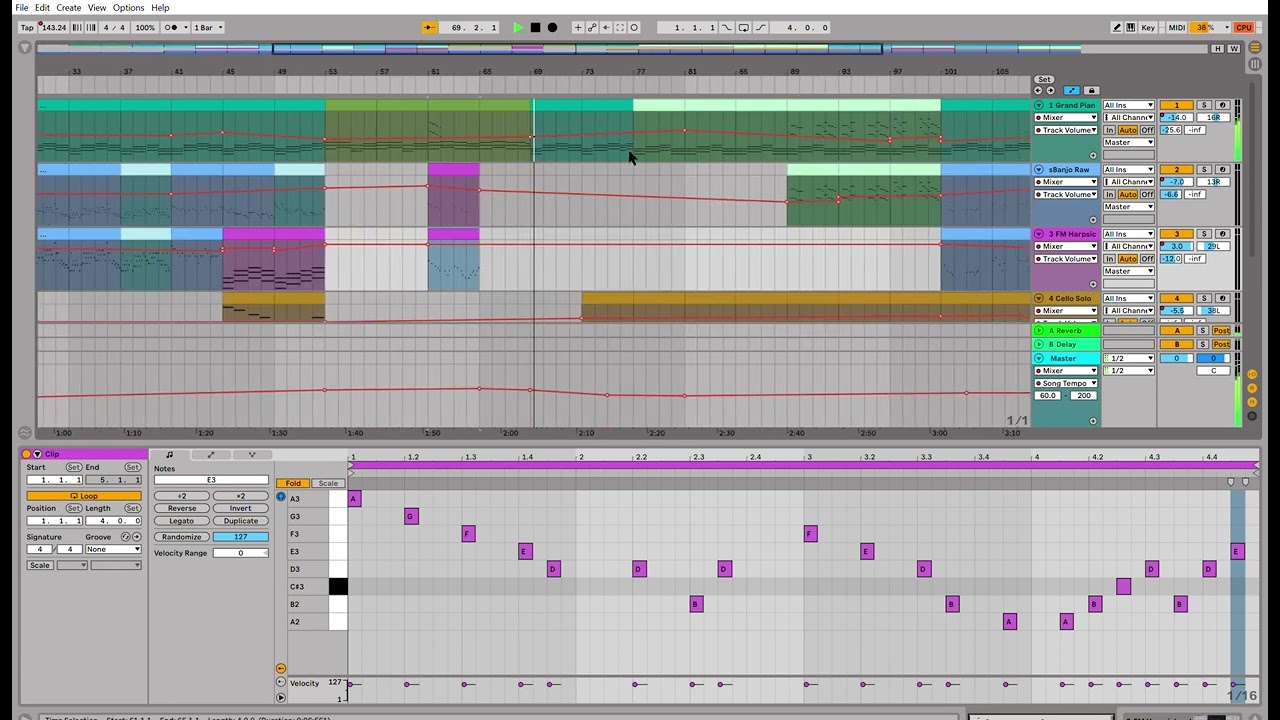Click the Automation Arm button in transport
Viewport: 1280px width, 720px height.
point(592,28)
